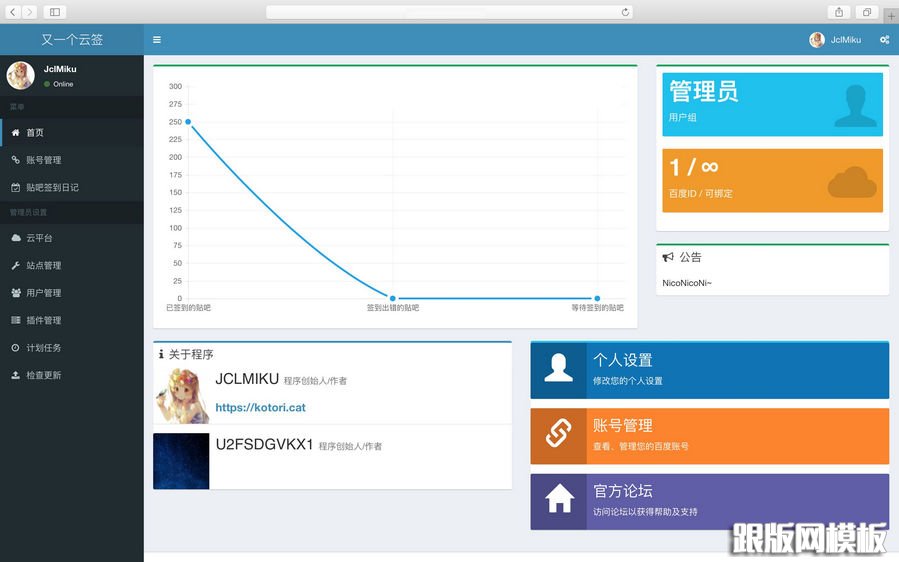Click the NicoNicoNi~ announcement text

[x=687, y=283]
